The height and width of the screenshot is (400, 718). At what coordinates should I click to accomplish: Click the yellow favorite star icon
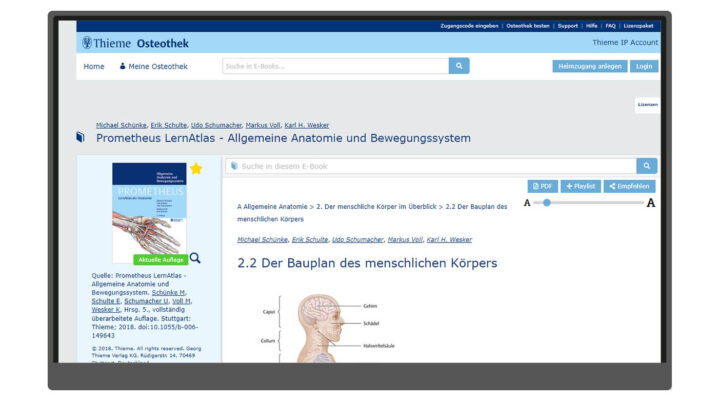(x=196, y=169)
